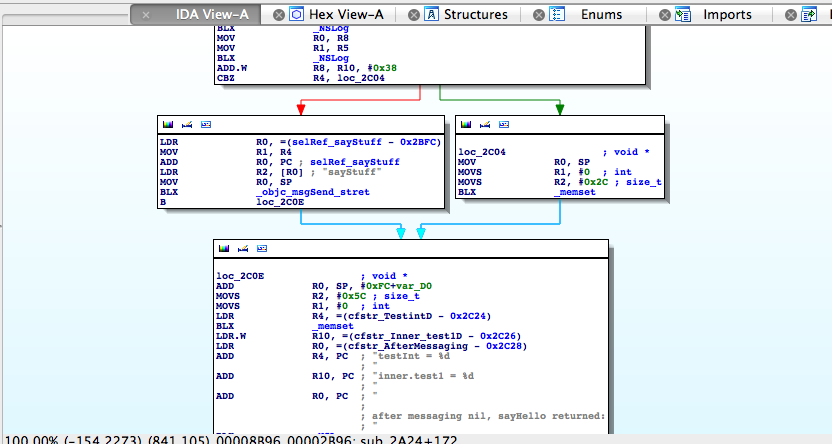Click group-nodes icon on the loc_2C04 block
832x444 pixels.
[x=504, y=125]
